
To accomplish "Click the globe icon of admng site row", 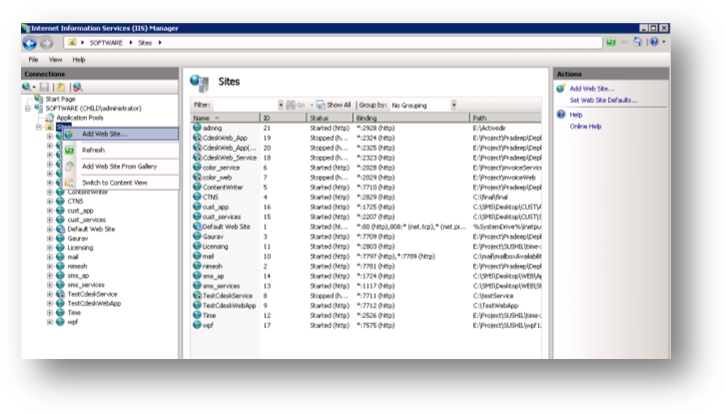I will (197, 127).
